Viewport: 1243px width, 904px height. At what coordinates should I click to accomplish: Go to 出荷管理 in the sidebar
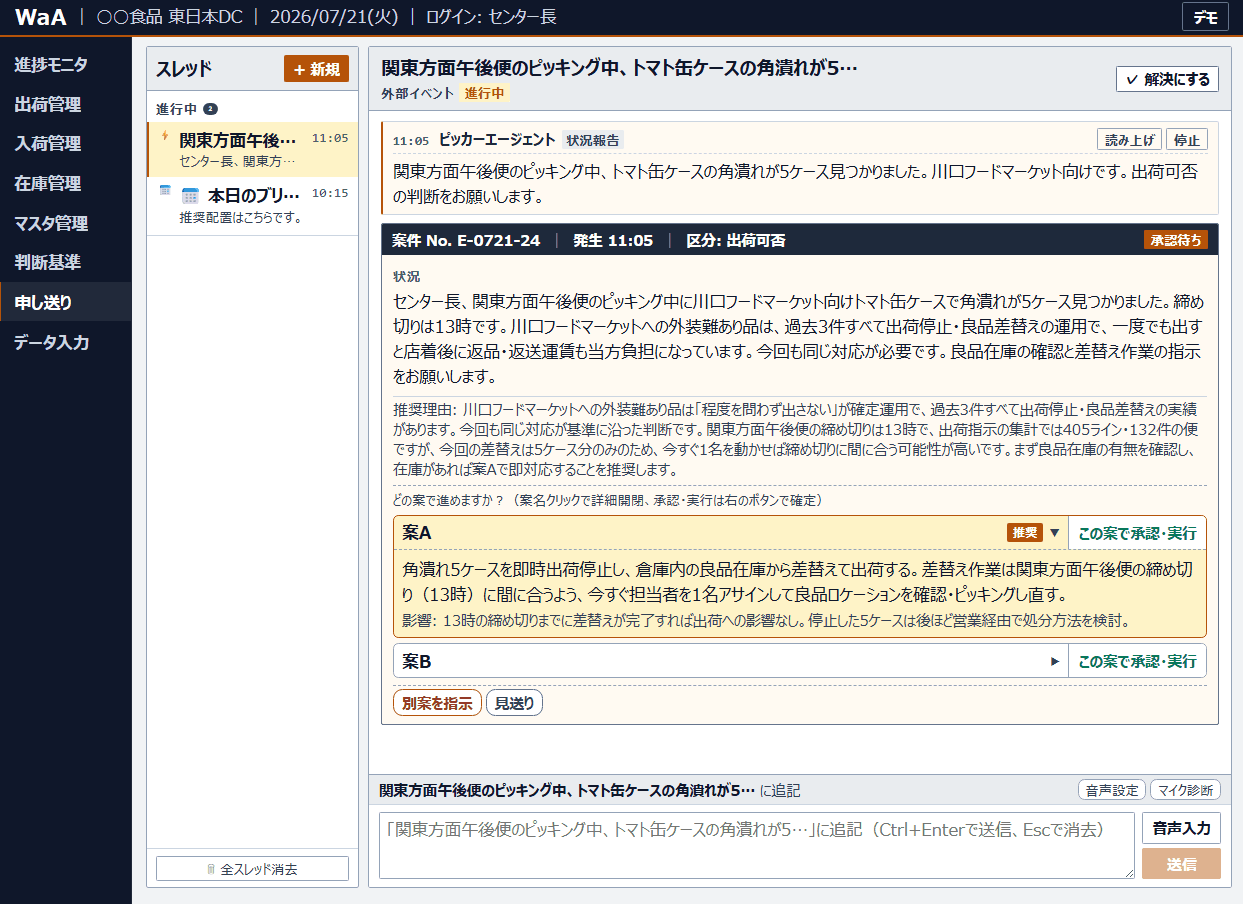pyautogui.click(x=66, y=104)
